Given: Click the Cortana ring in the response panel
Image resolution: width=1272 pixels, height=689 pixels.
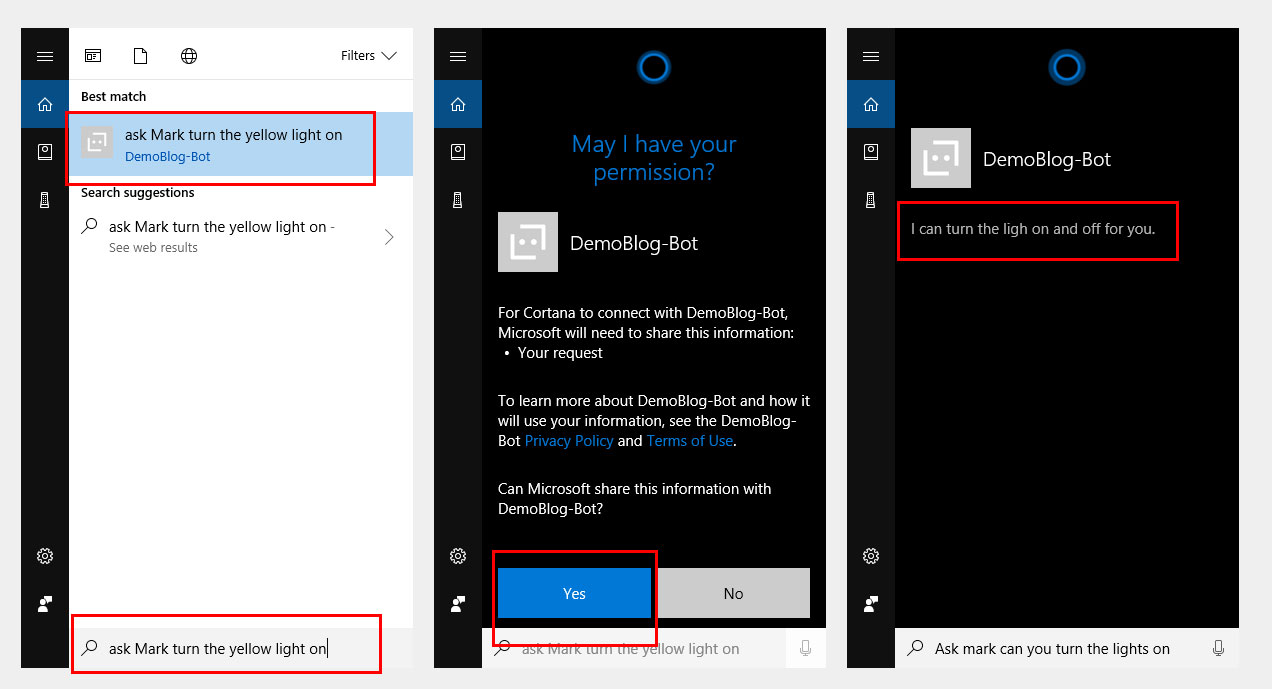Looking at the screenshot, I should [x=1066, y=68].
